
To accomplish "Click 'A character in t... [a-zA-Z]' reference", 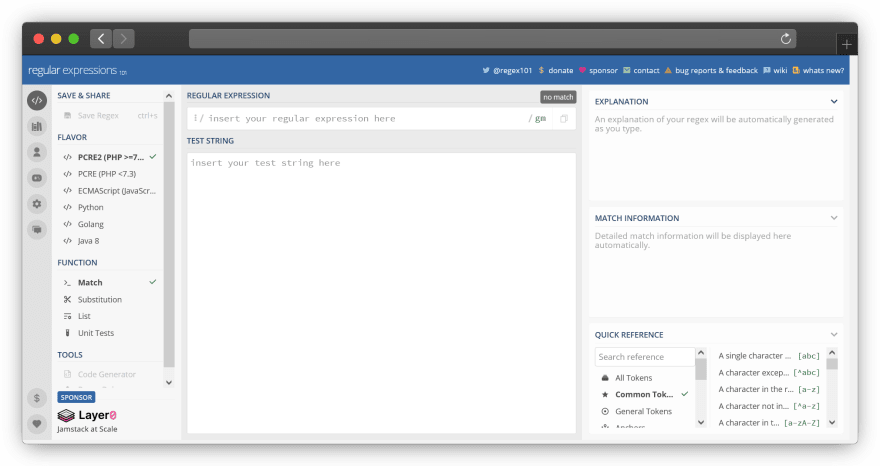I will (768, 423).
